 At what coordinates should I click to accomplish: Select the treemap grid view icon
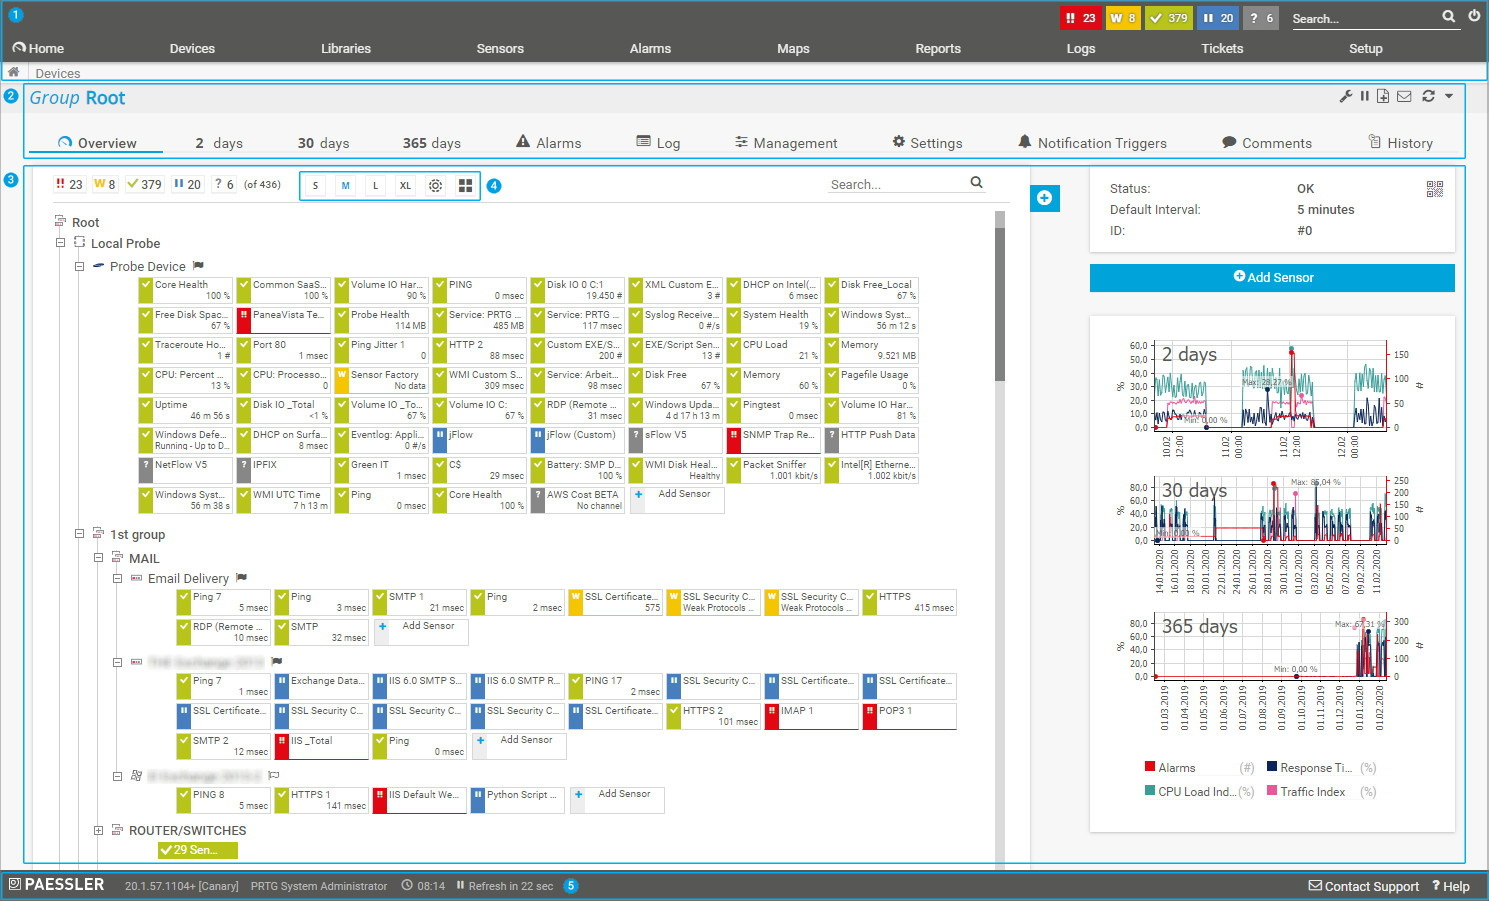coord(465,186)
